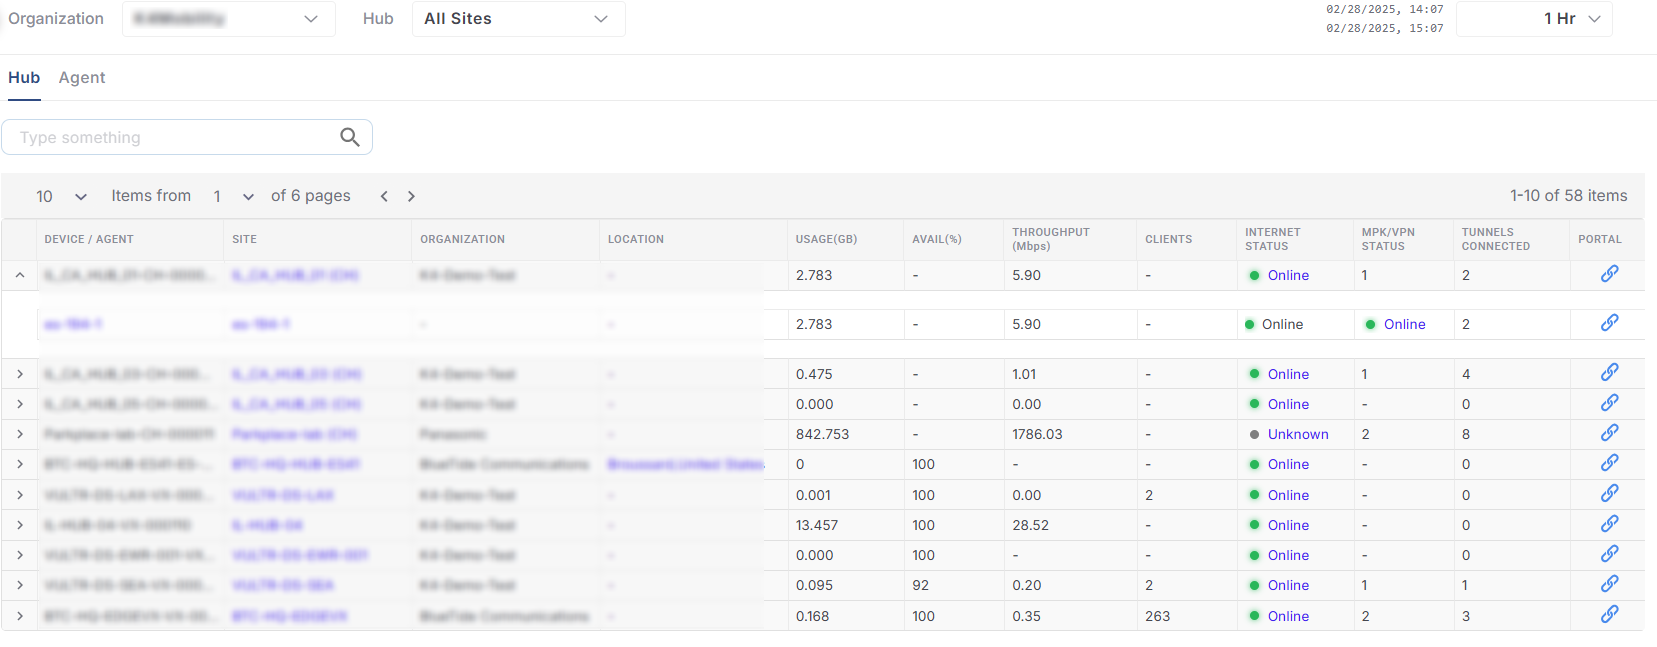This screenshot has width=1657, height=647.
Task: Click portal link icon for 263 clients row
Action: pyautogui.click(x=1609, y=615)
